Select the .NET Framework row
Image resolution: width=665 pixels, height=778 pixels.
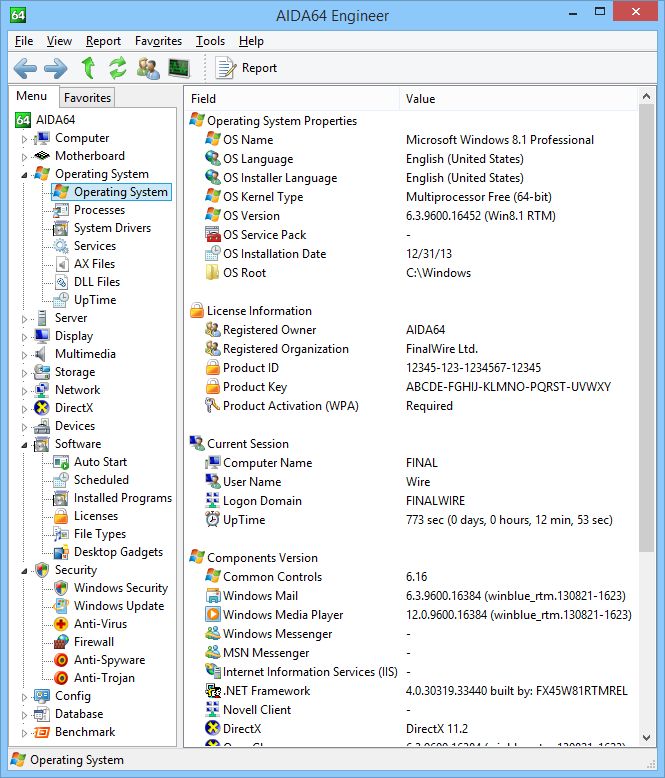(411, 691)
